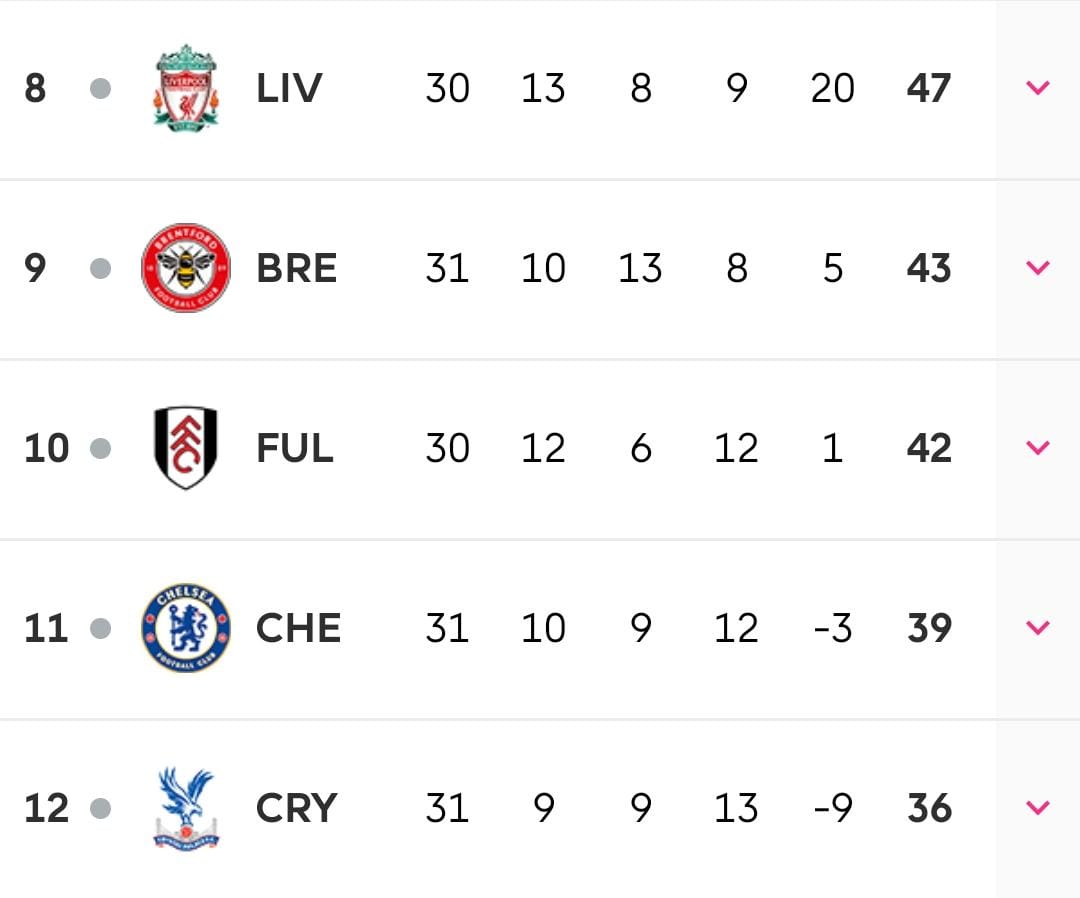This screenshot has height=898, width=1080.
Task: Open the LIV team link
Action: pos(289,88)
